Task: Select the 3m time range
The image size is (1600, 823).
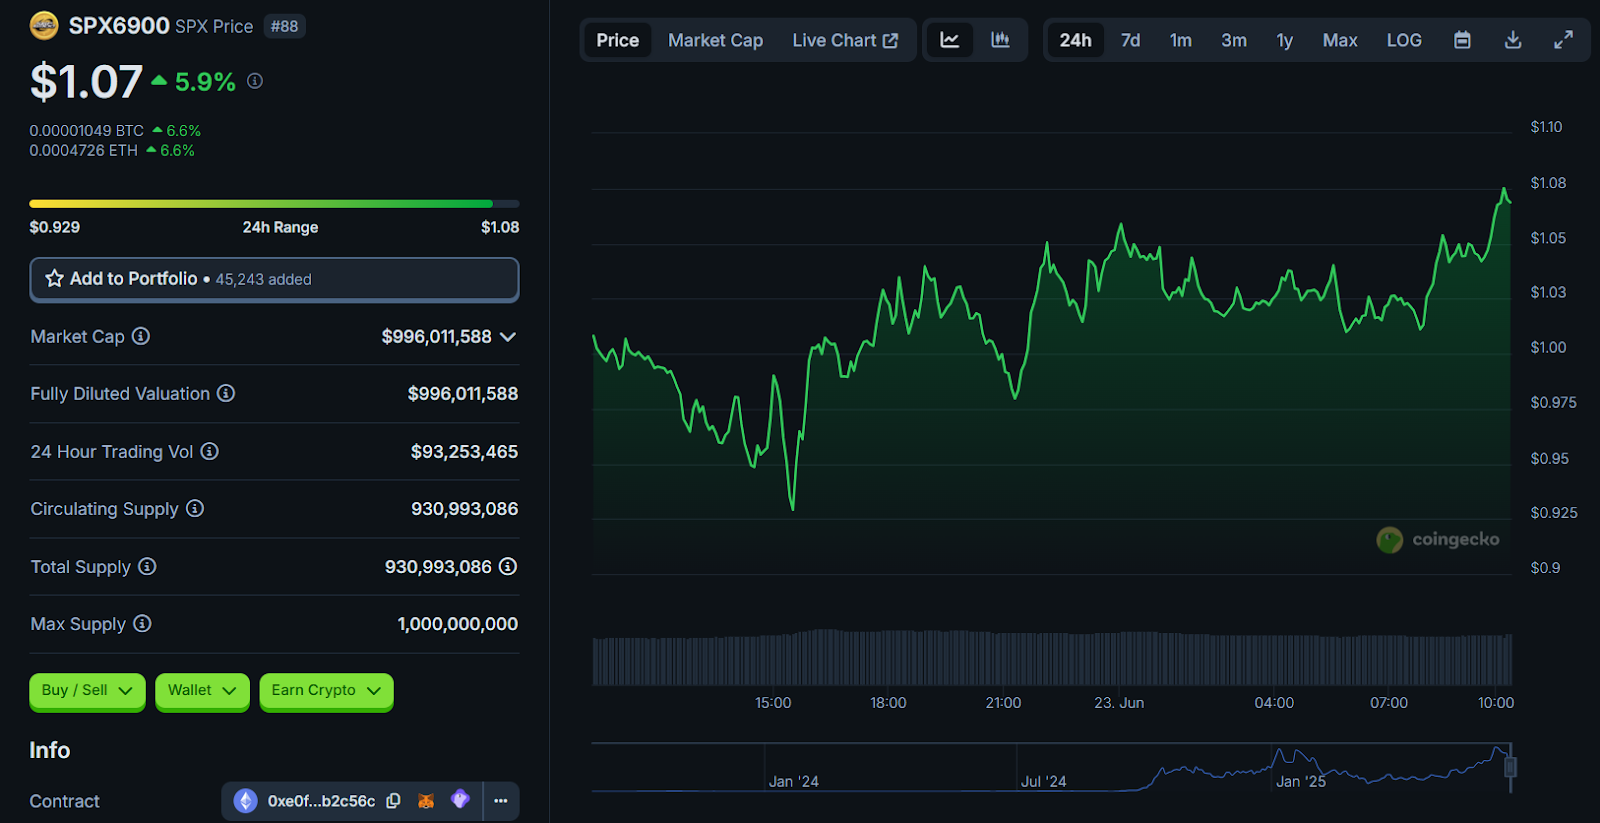Action: (x=1234, y=40)
